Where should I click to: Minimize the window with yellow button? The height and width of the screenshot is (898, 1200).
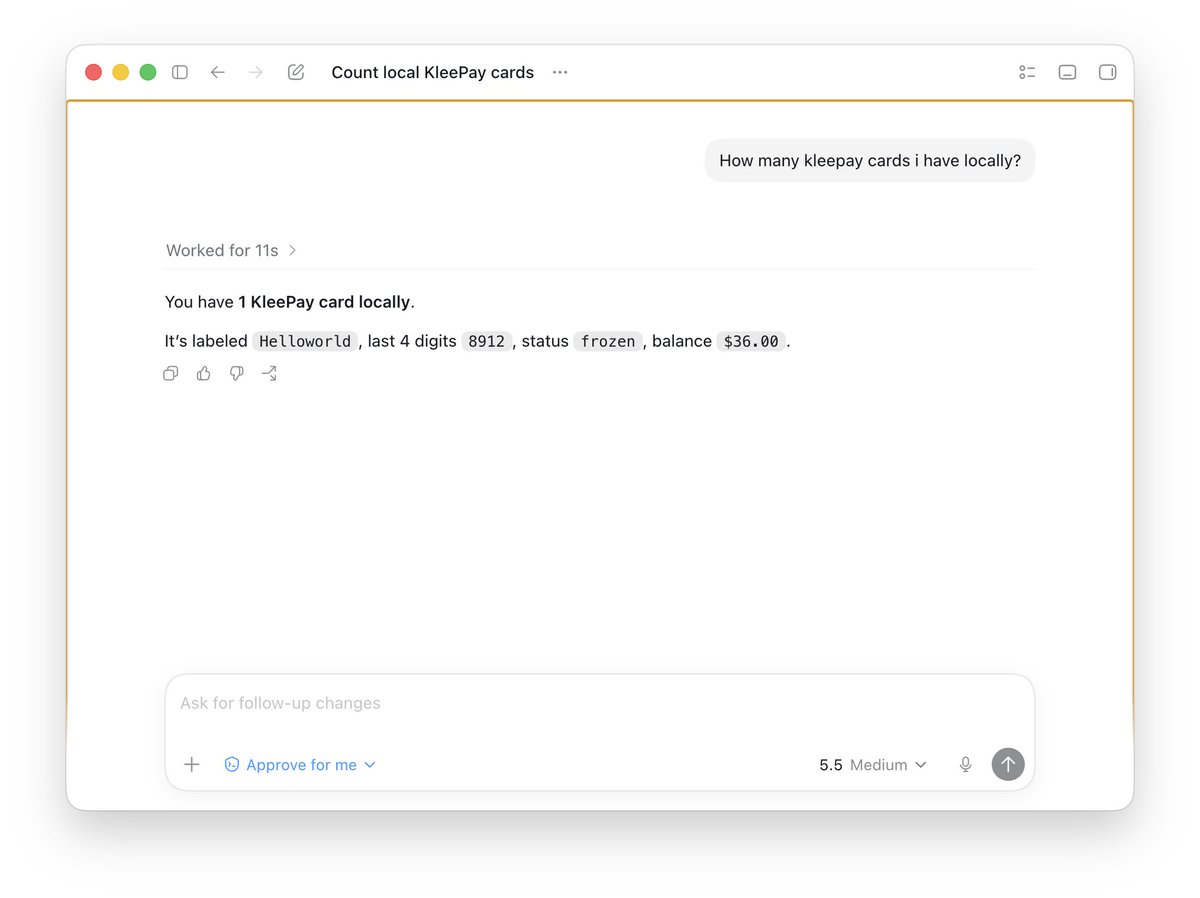pos(121,72)
